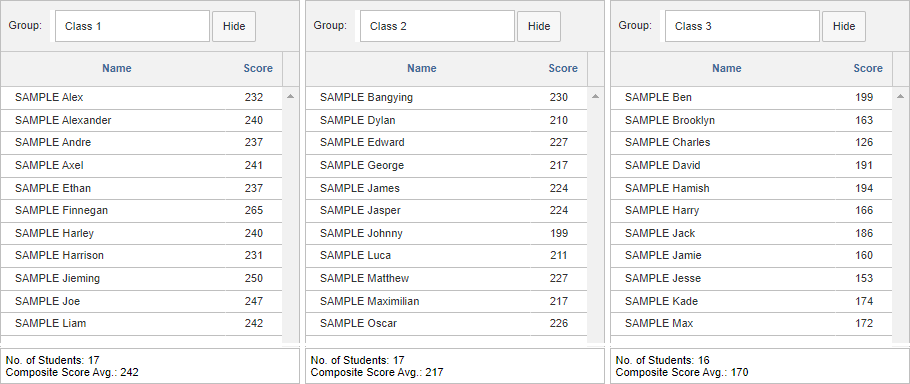Hide the Class 1 group panel
The height and width of the screenshot is (384, 910).
[234, 26]
